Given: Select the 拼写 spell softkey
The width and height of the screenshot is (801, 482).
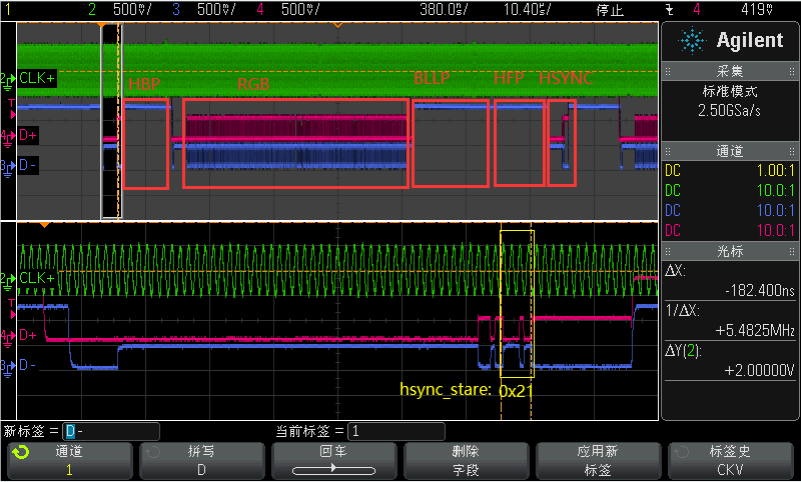Looking at the screenshot, I should pyautogui.click(x=200, y=460).
